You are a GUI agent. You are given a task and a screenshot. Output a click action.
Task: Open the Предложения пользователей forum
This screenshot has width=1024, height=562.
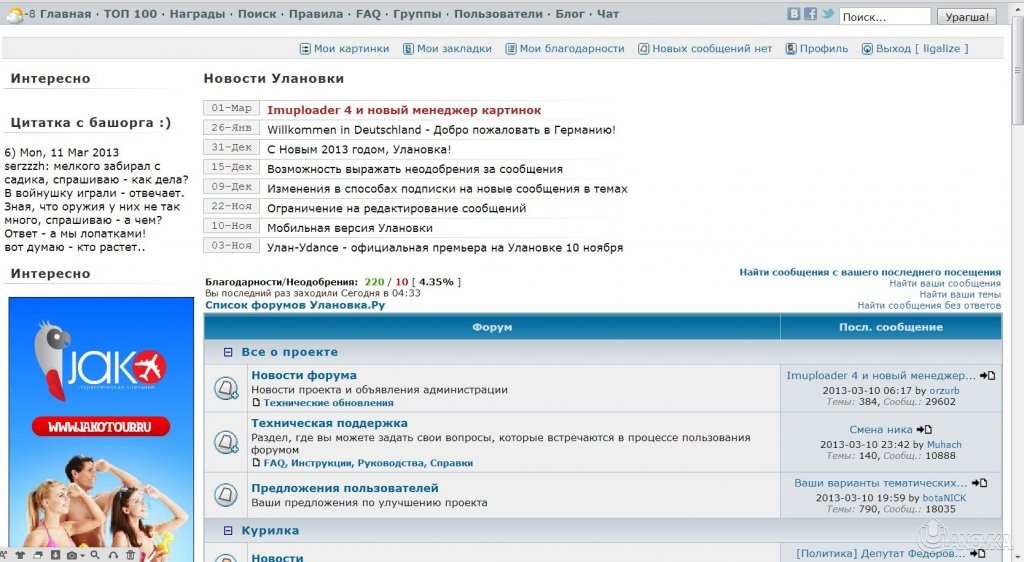coord(345,488)
